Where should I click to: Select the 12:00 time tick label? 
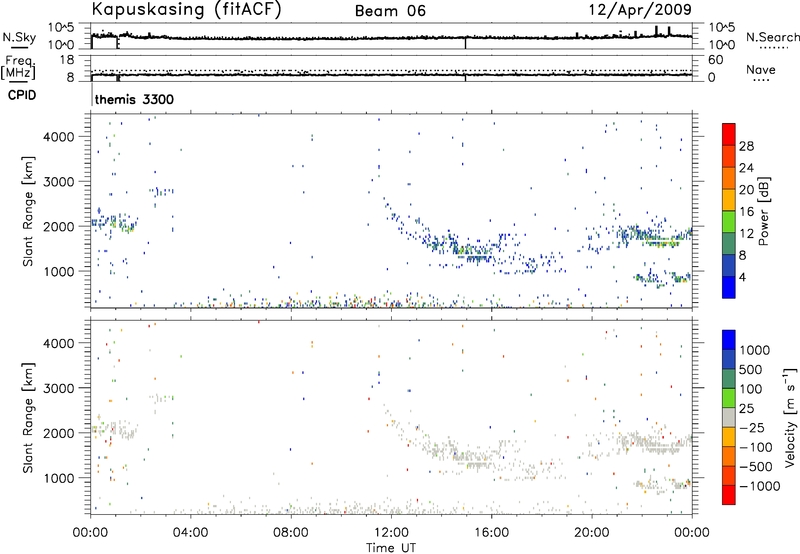pyautogui.click(x=391, y=533)
